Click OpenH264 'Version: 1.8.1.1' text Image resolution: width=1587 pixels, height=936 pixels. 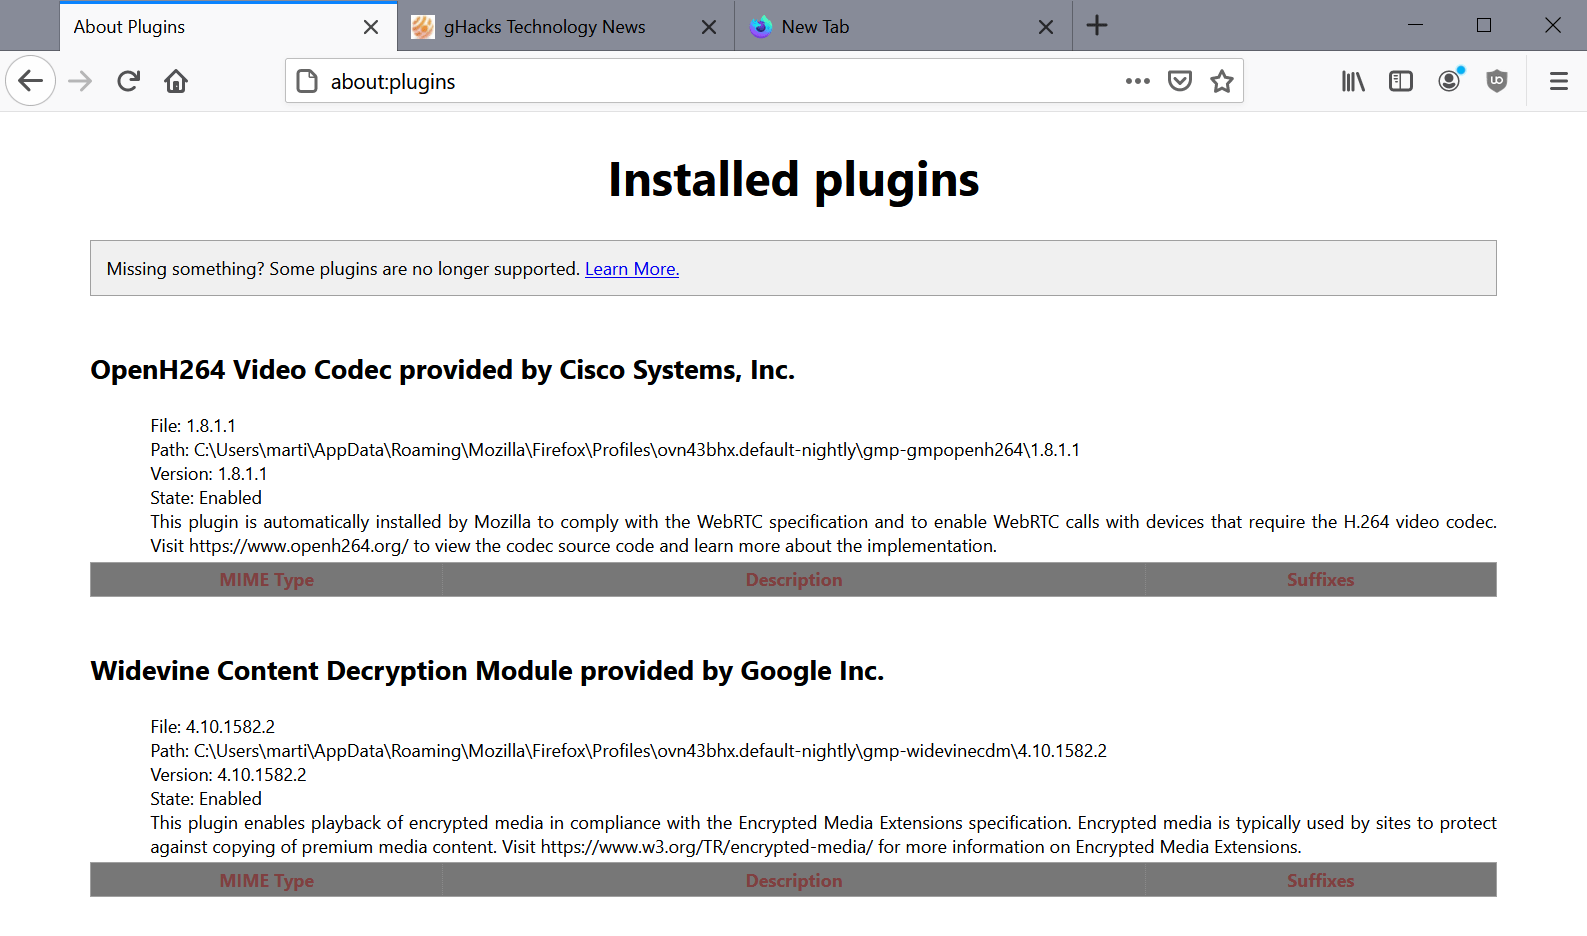tap(209, 474)
